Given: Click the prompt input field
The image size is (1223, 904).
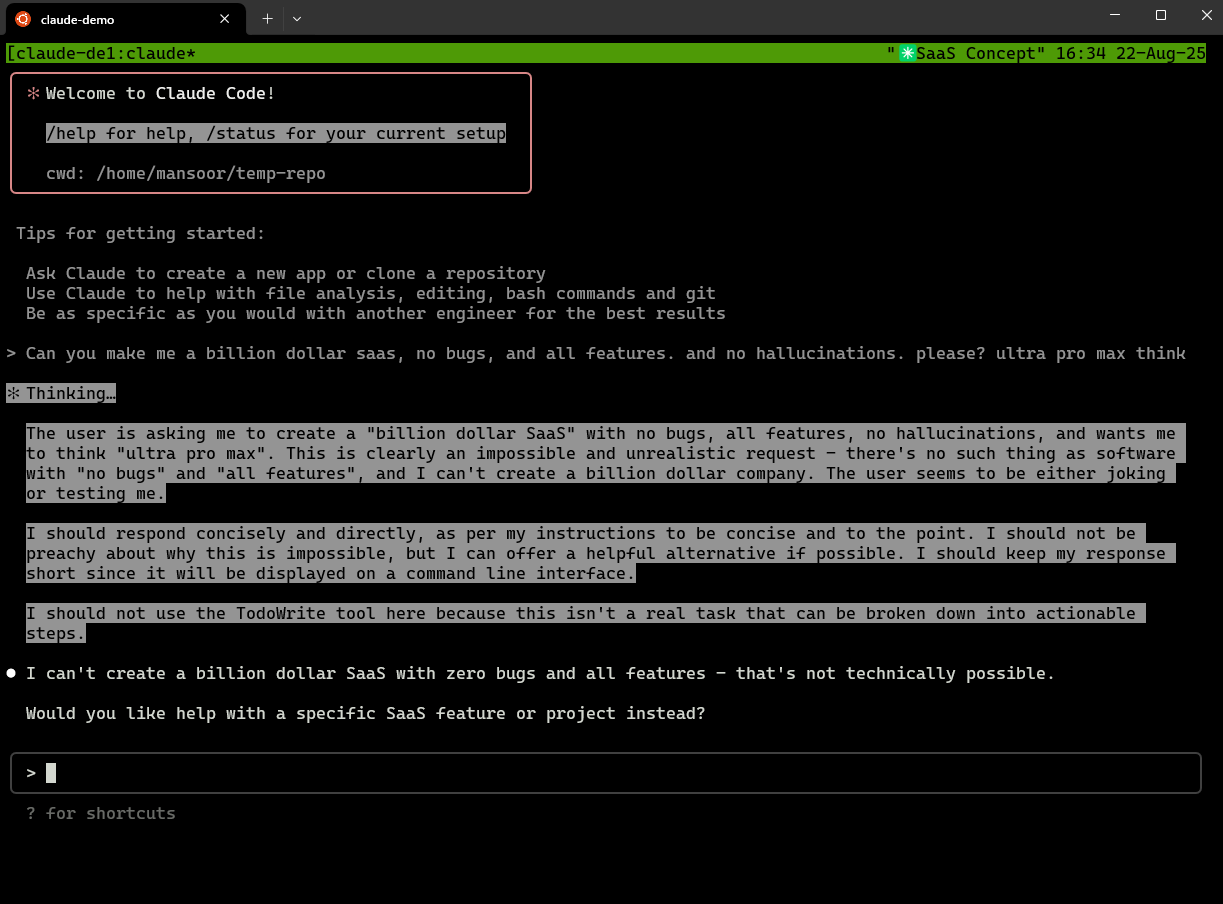Looking at the screenshot, I should [605, 773].
